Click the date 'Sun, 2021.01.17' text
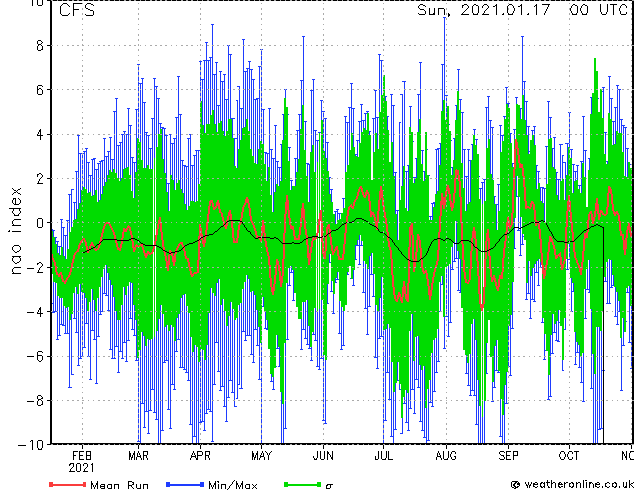 (x=484, y=11)
